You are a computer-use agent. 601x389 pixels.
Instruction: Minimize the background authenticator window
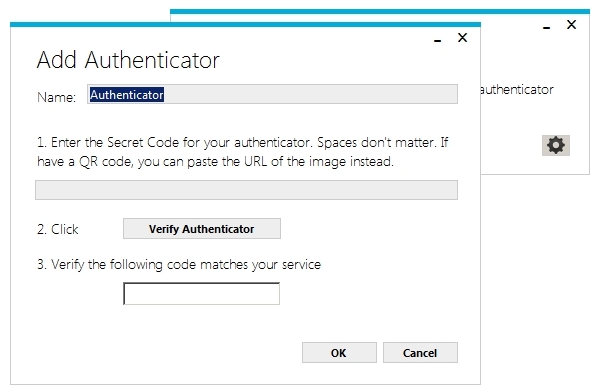[546, 26]
